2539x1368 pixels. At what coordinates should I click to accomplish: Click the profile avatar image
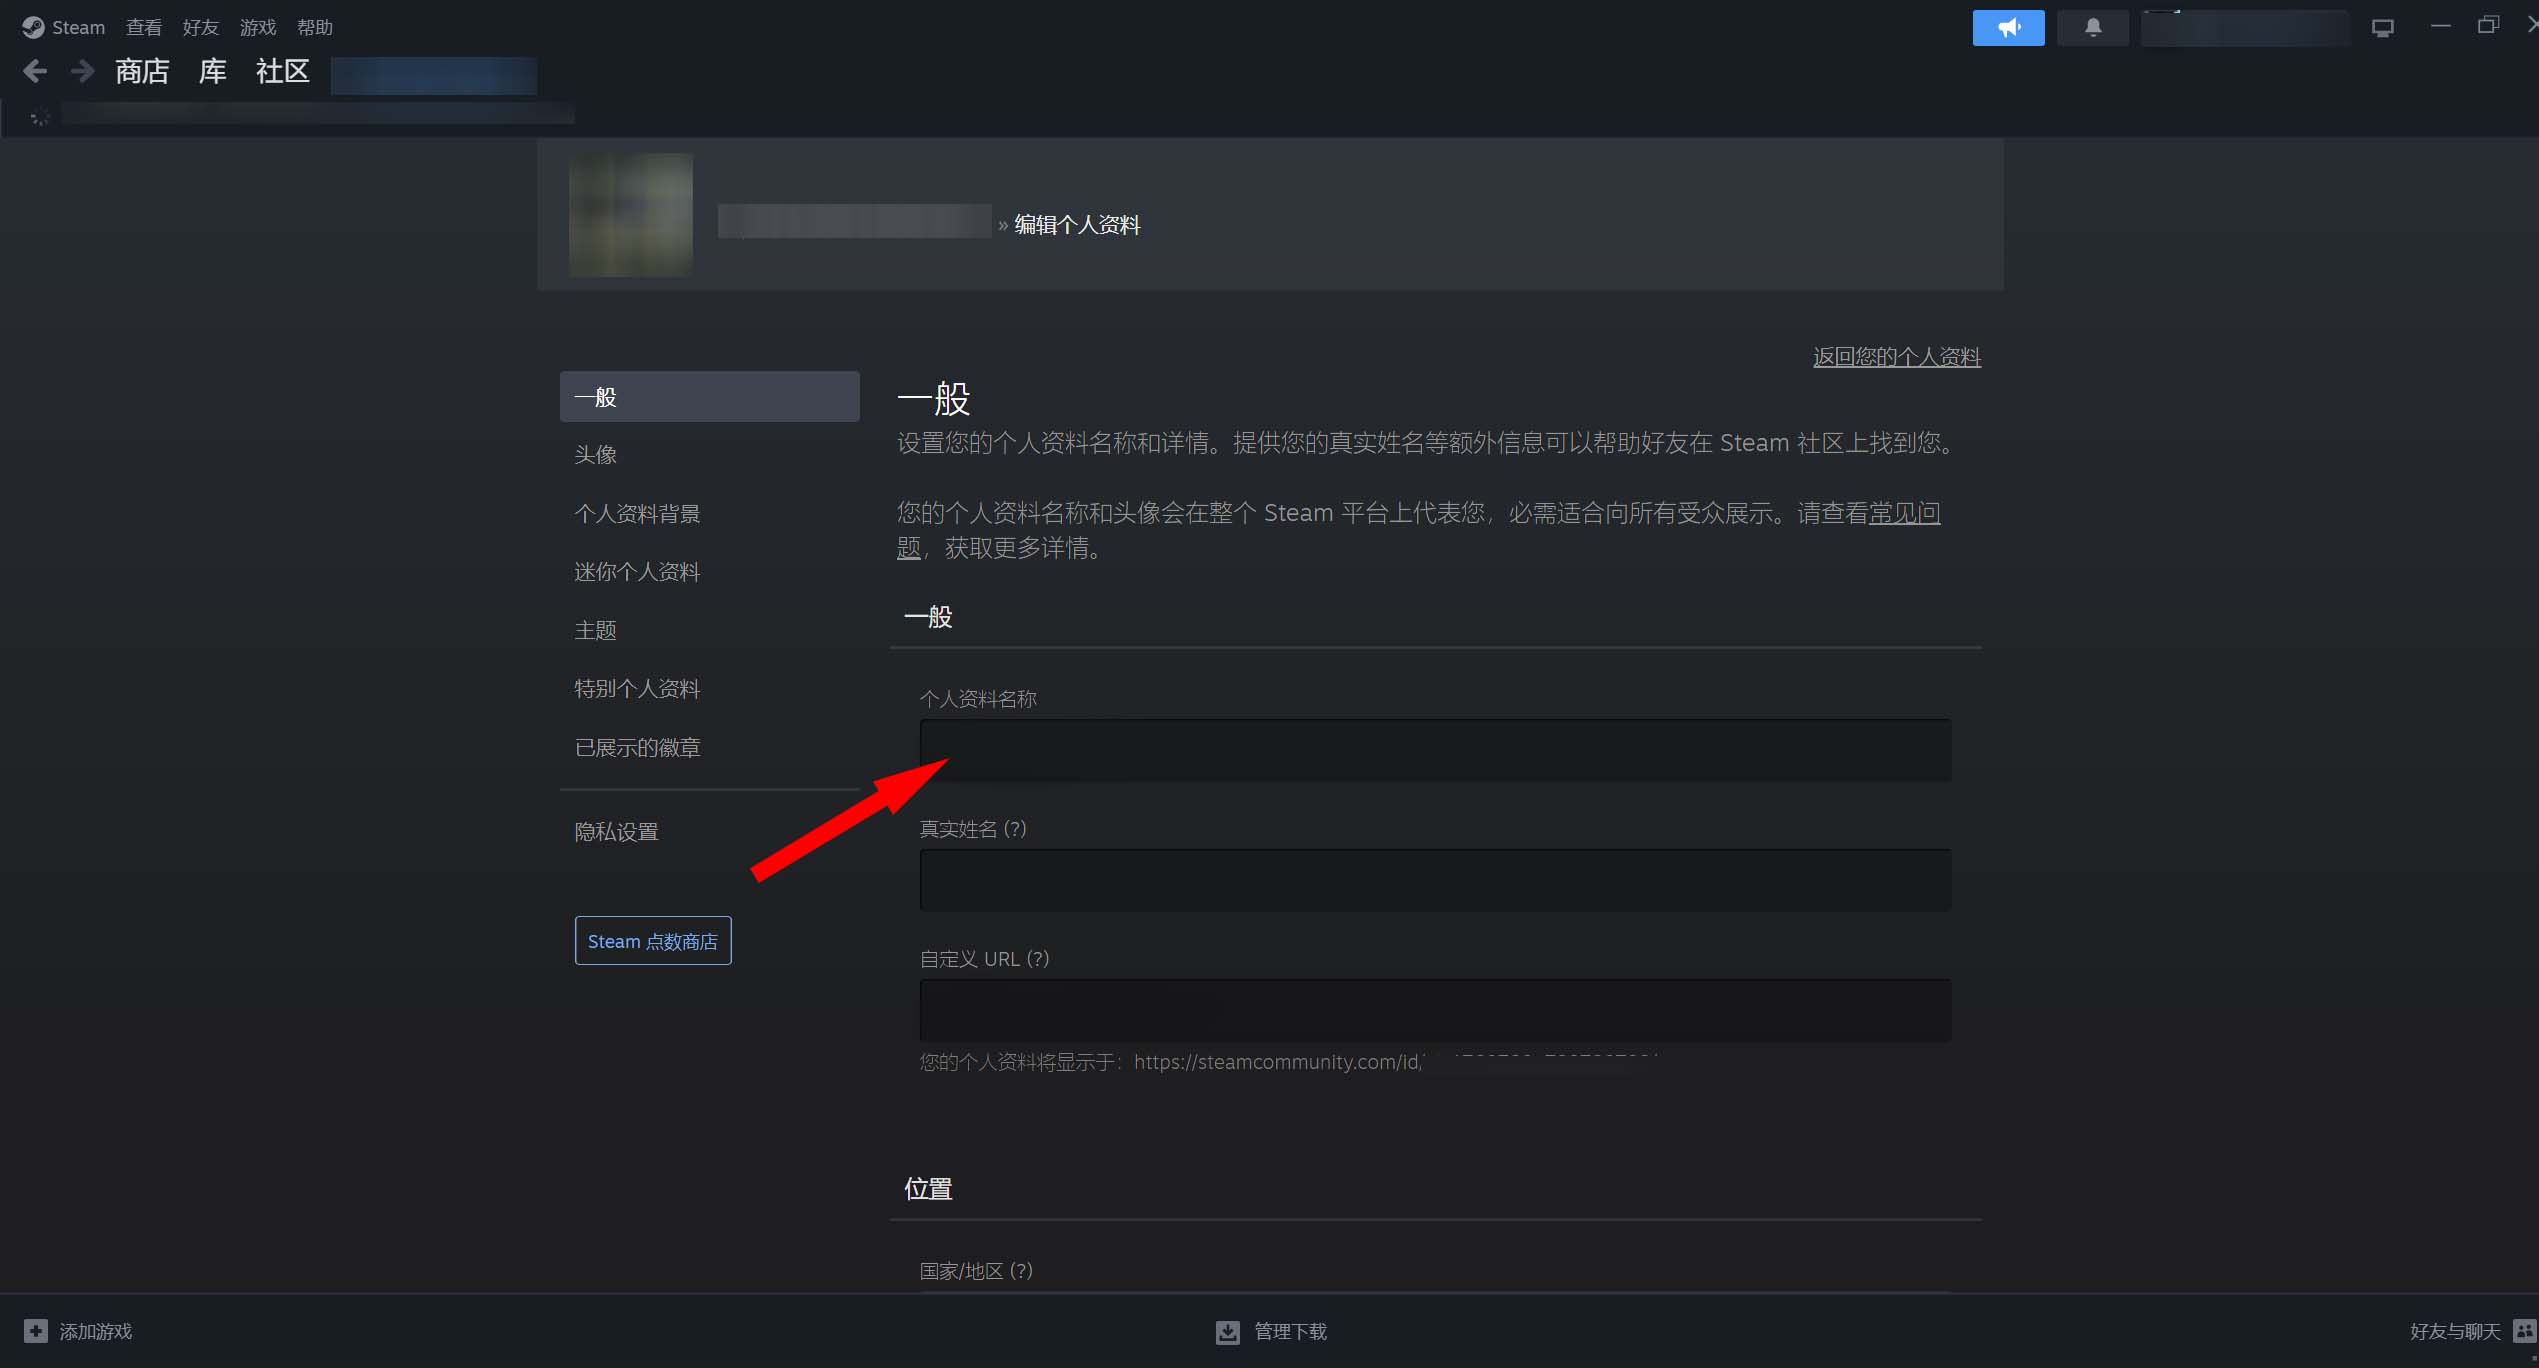pyautogui.click(x=629, y=214)
